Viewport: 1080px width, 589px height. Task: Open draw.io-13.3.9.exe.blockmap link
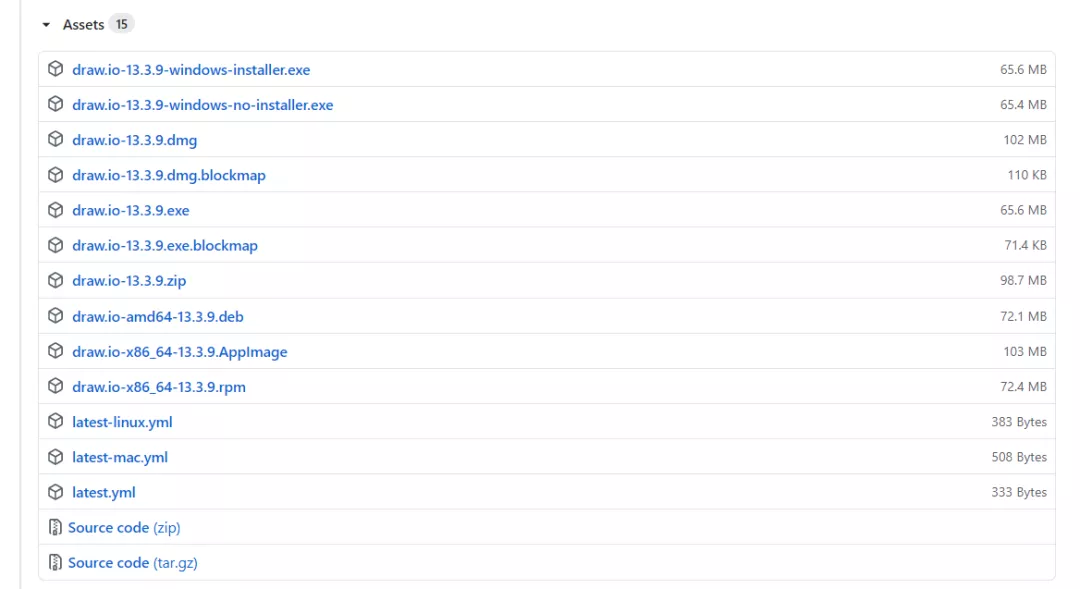click(165, 245)
